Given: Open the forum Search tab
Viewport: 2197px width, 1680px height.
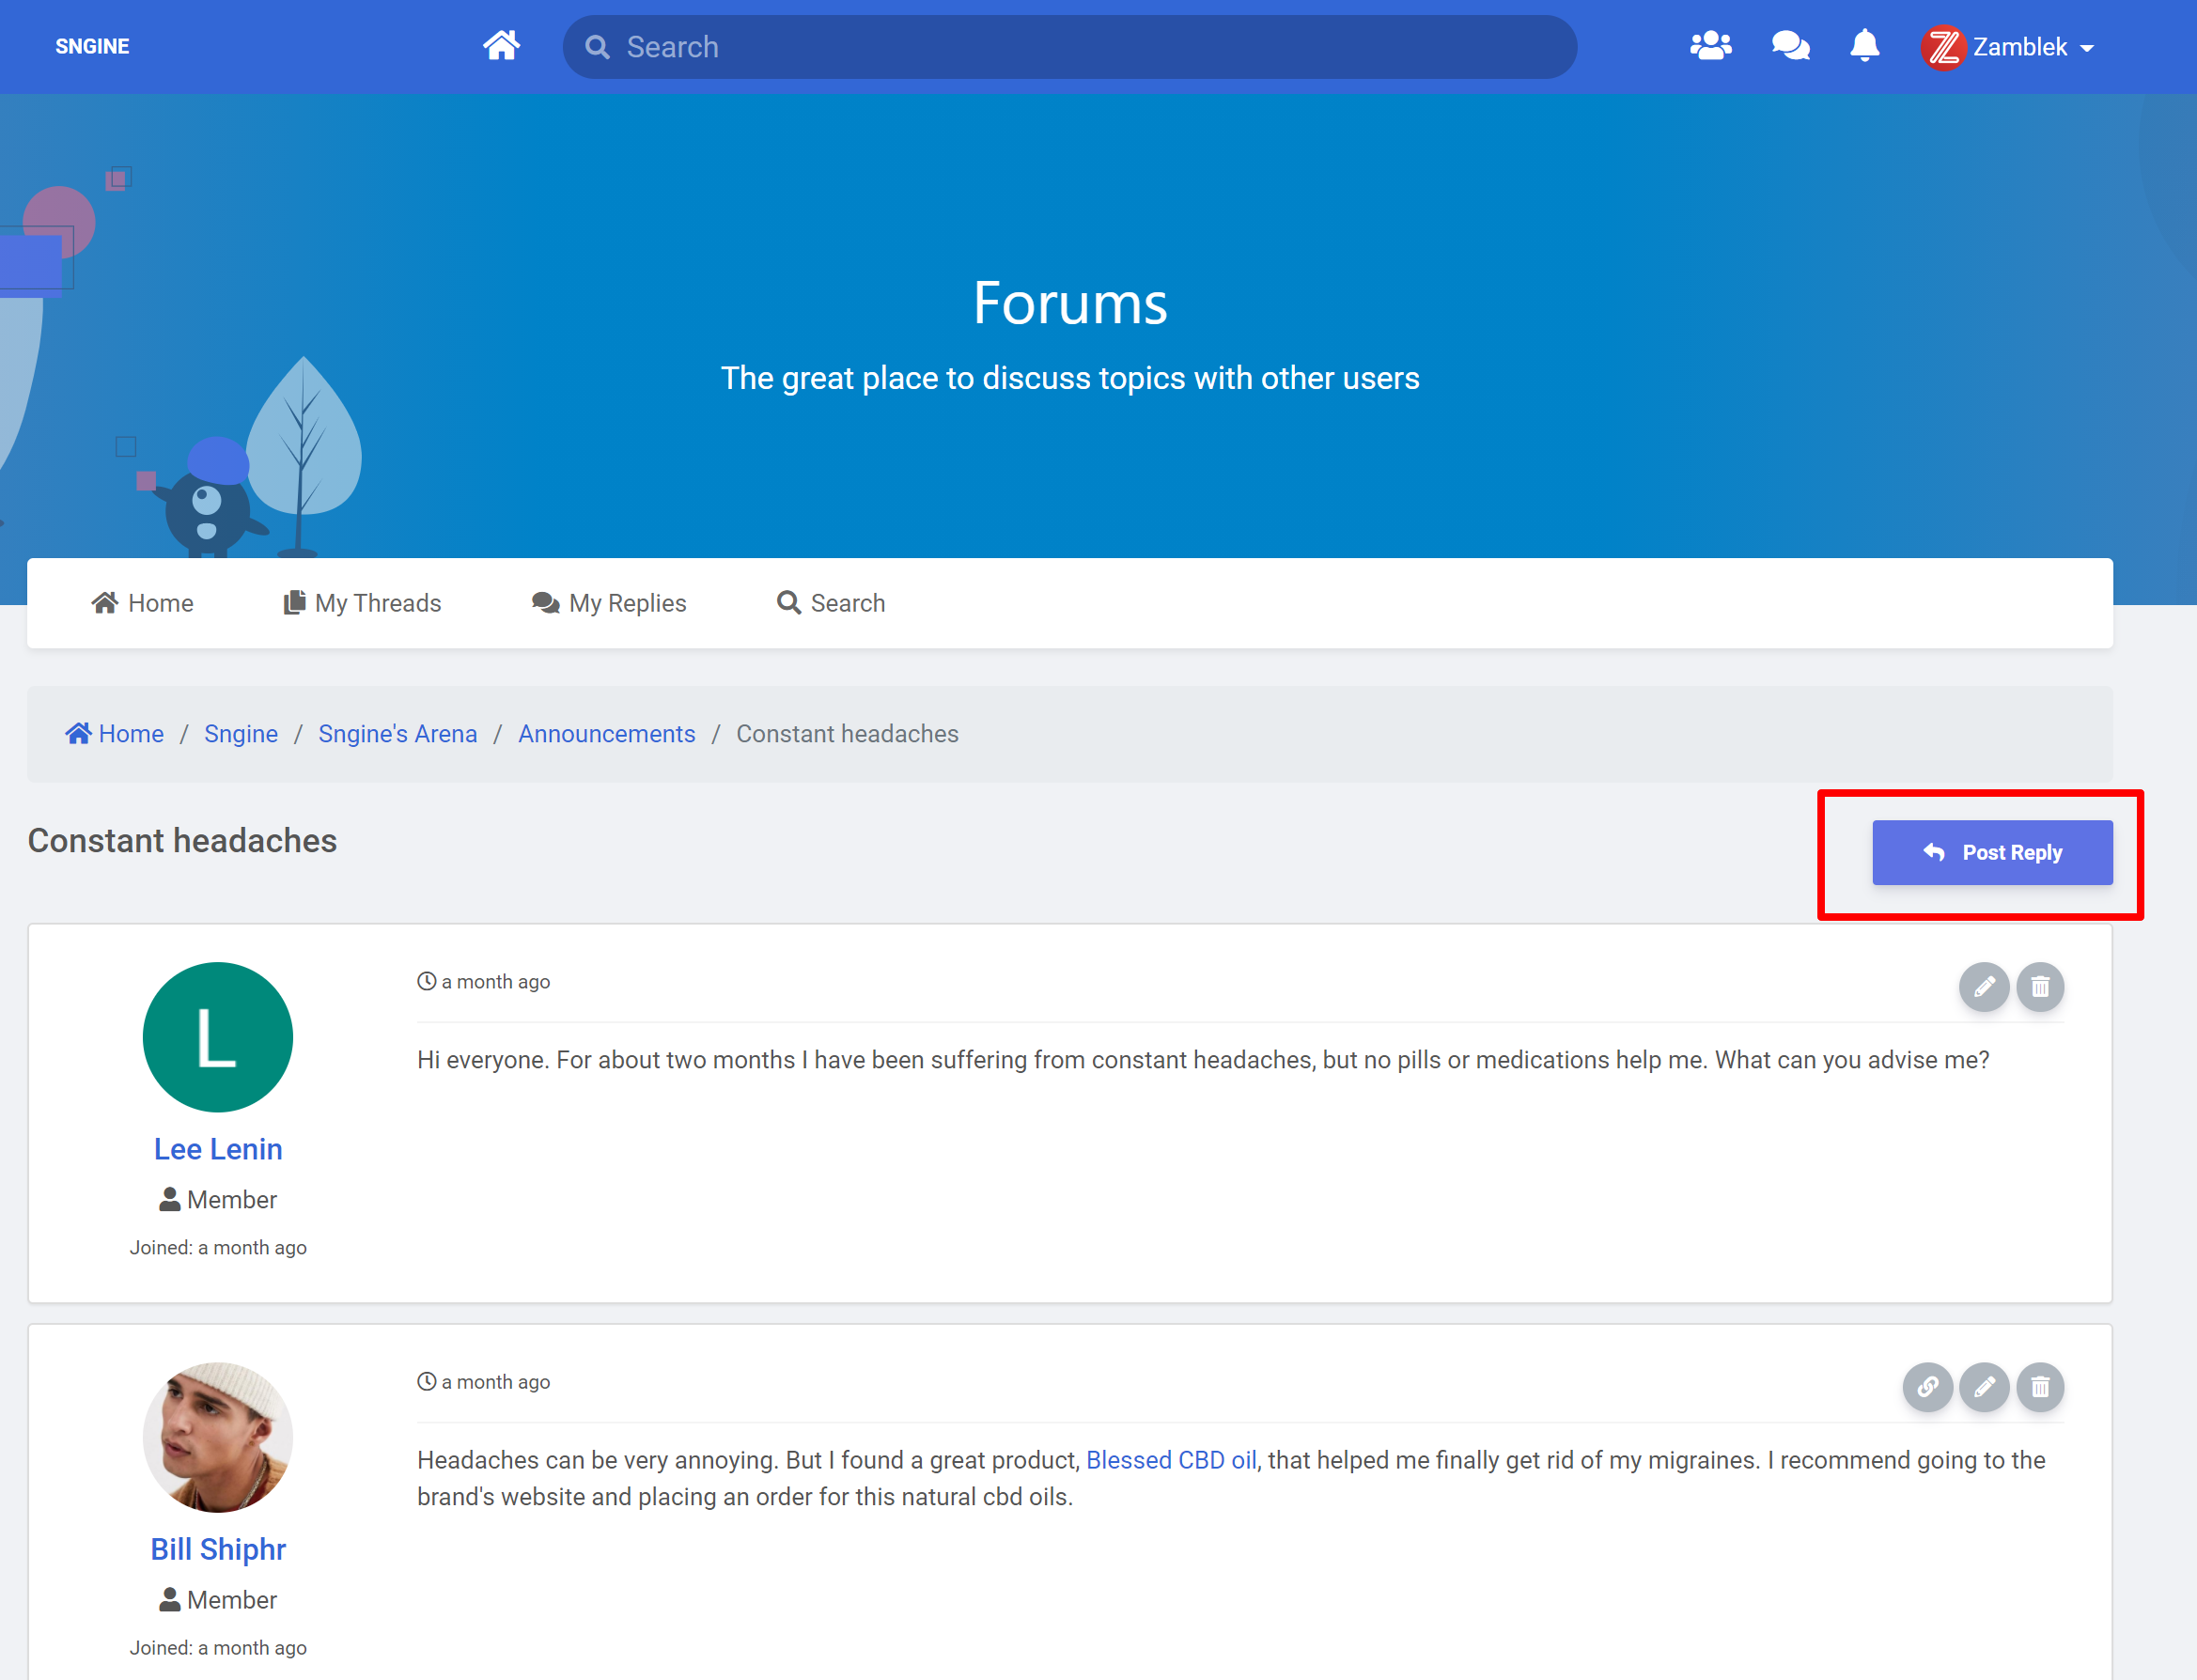Looking at the screenshot, I should [x=831, y=603].
